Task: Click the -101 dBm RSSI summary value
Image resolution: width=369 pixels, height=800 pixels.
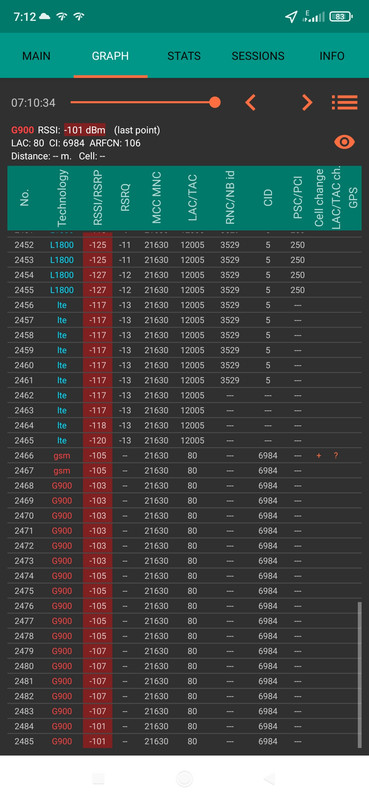Action: (x=85, y=130)
